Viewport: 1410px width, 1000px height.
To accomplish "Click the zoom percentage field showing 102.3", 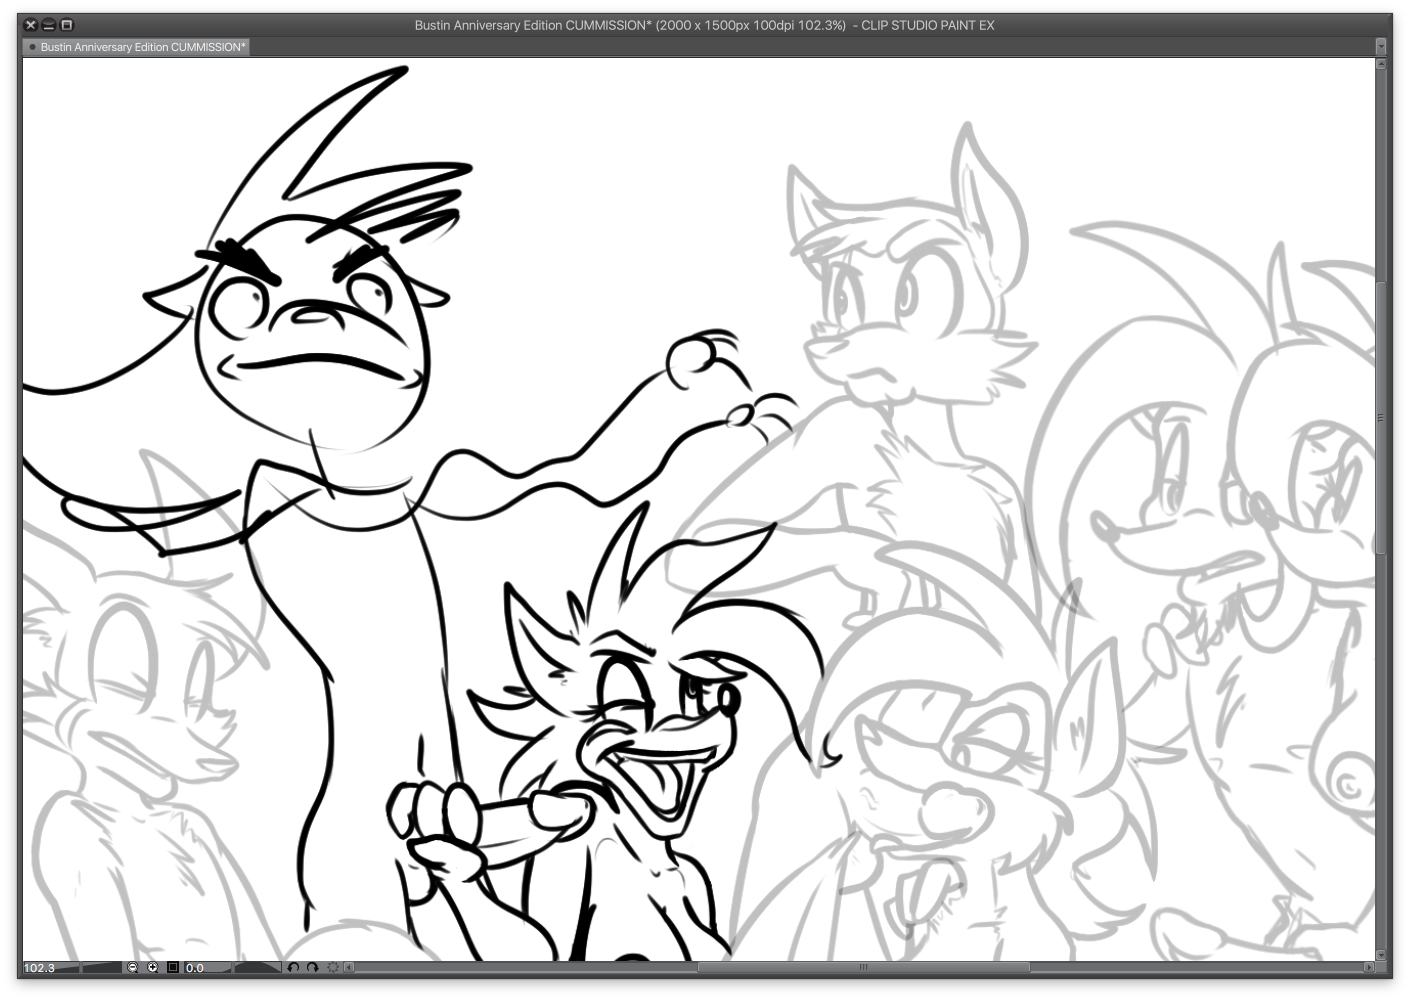I will 40,968.
